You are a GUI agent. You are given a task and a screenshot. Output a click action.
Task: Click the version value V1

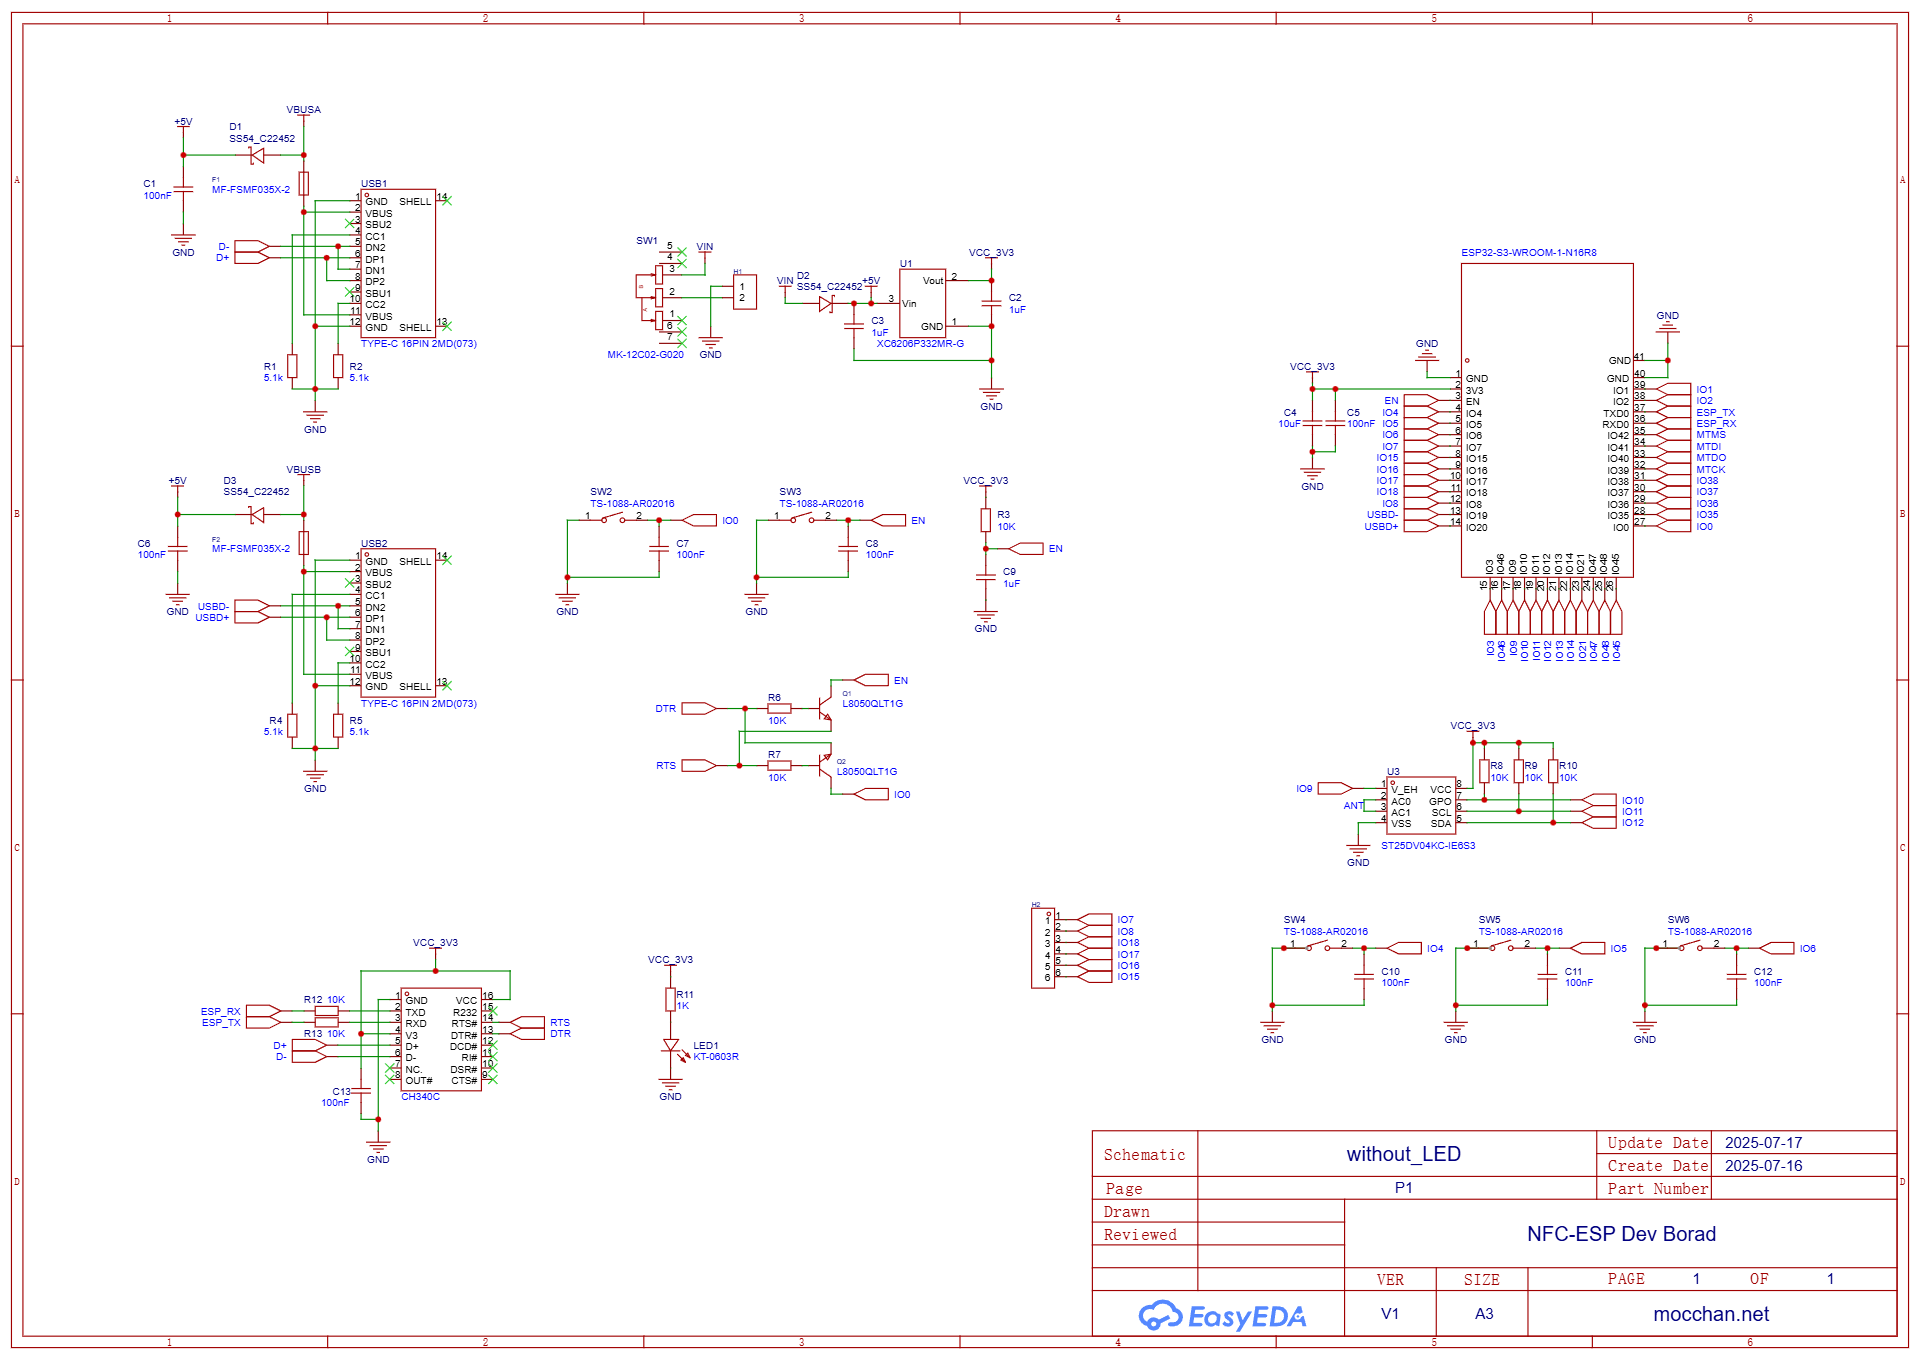(1390, 1314)
